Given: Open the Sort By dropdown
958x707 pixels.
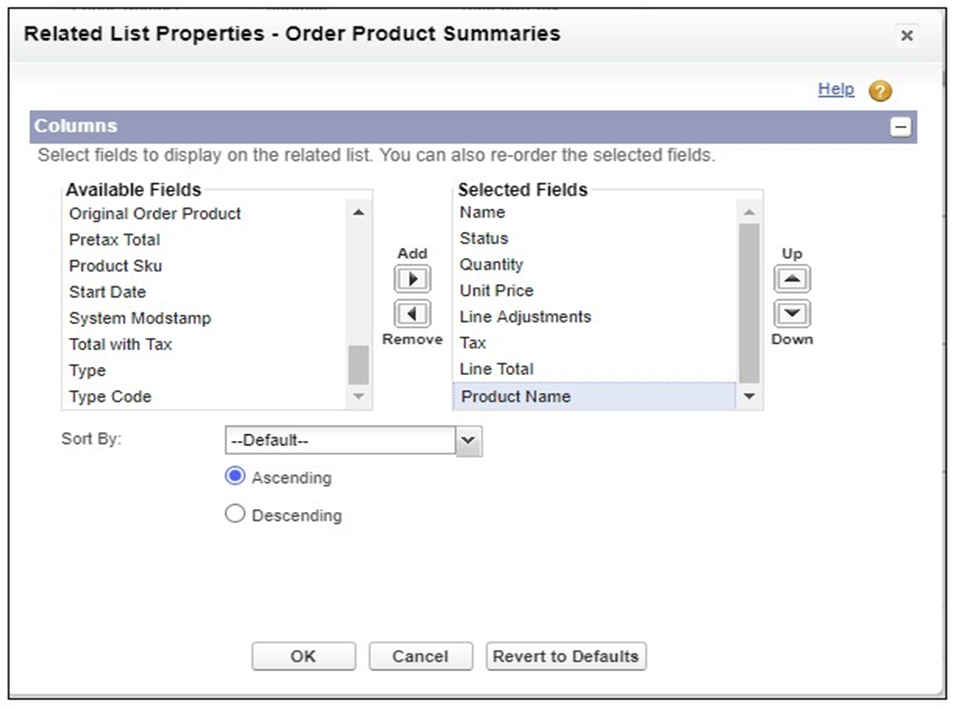Looking at the screenshot, I should (469, 441).
